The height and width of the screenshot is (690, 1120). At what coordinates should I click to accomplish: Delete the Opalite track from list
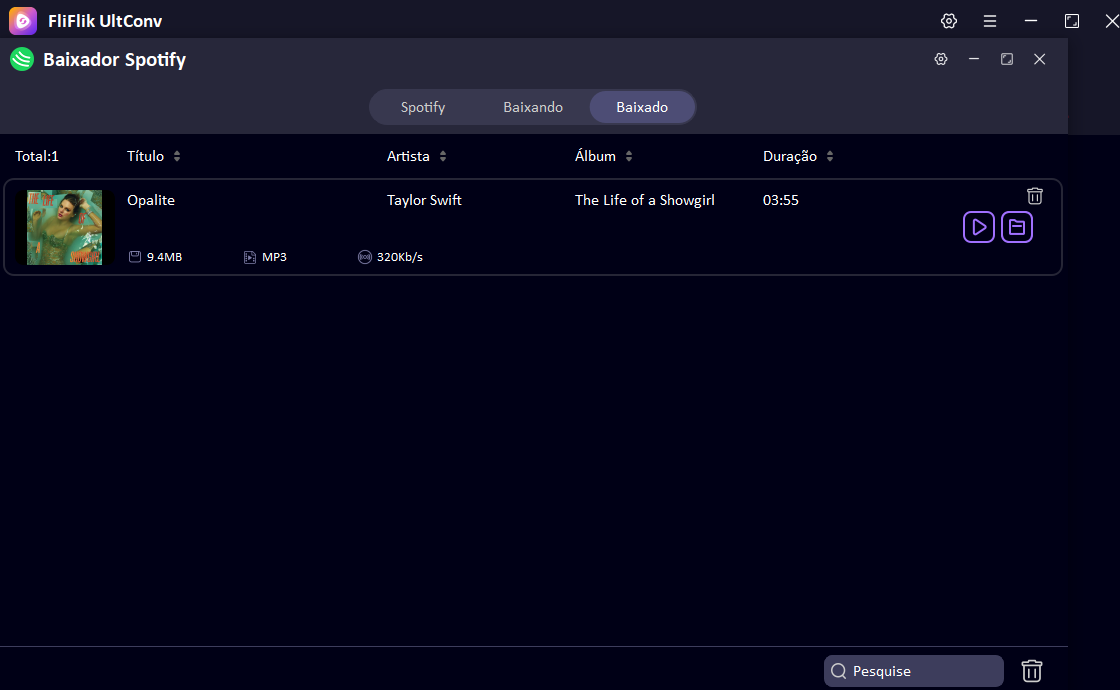coord(1035,196)
